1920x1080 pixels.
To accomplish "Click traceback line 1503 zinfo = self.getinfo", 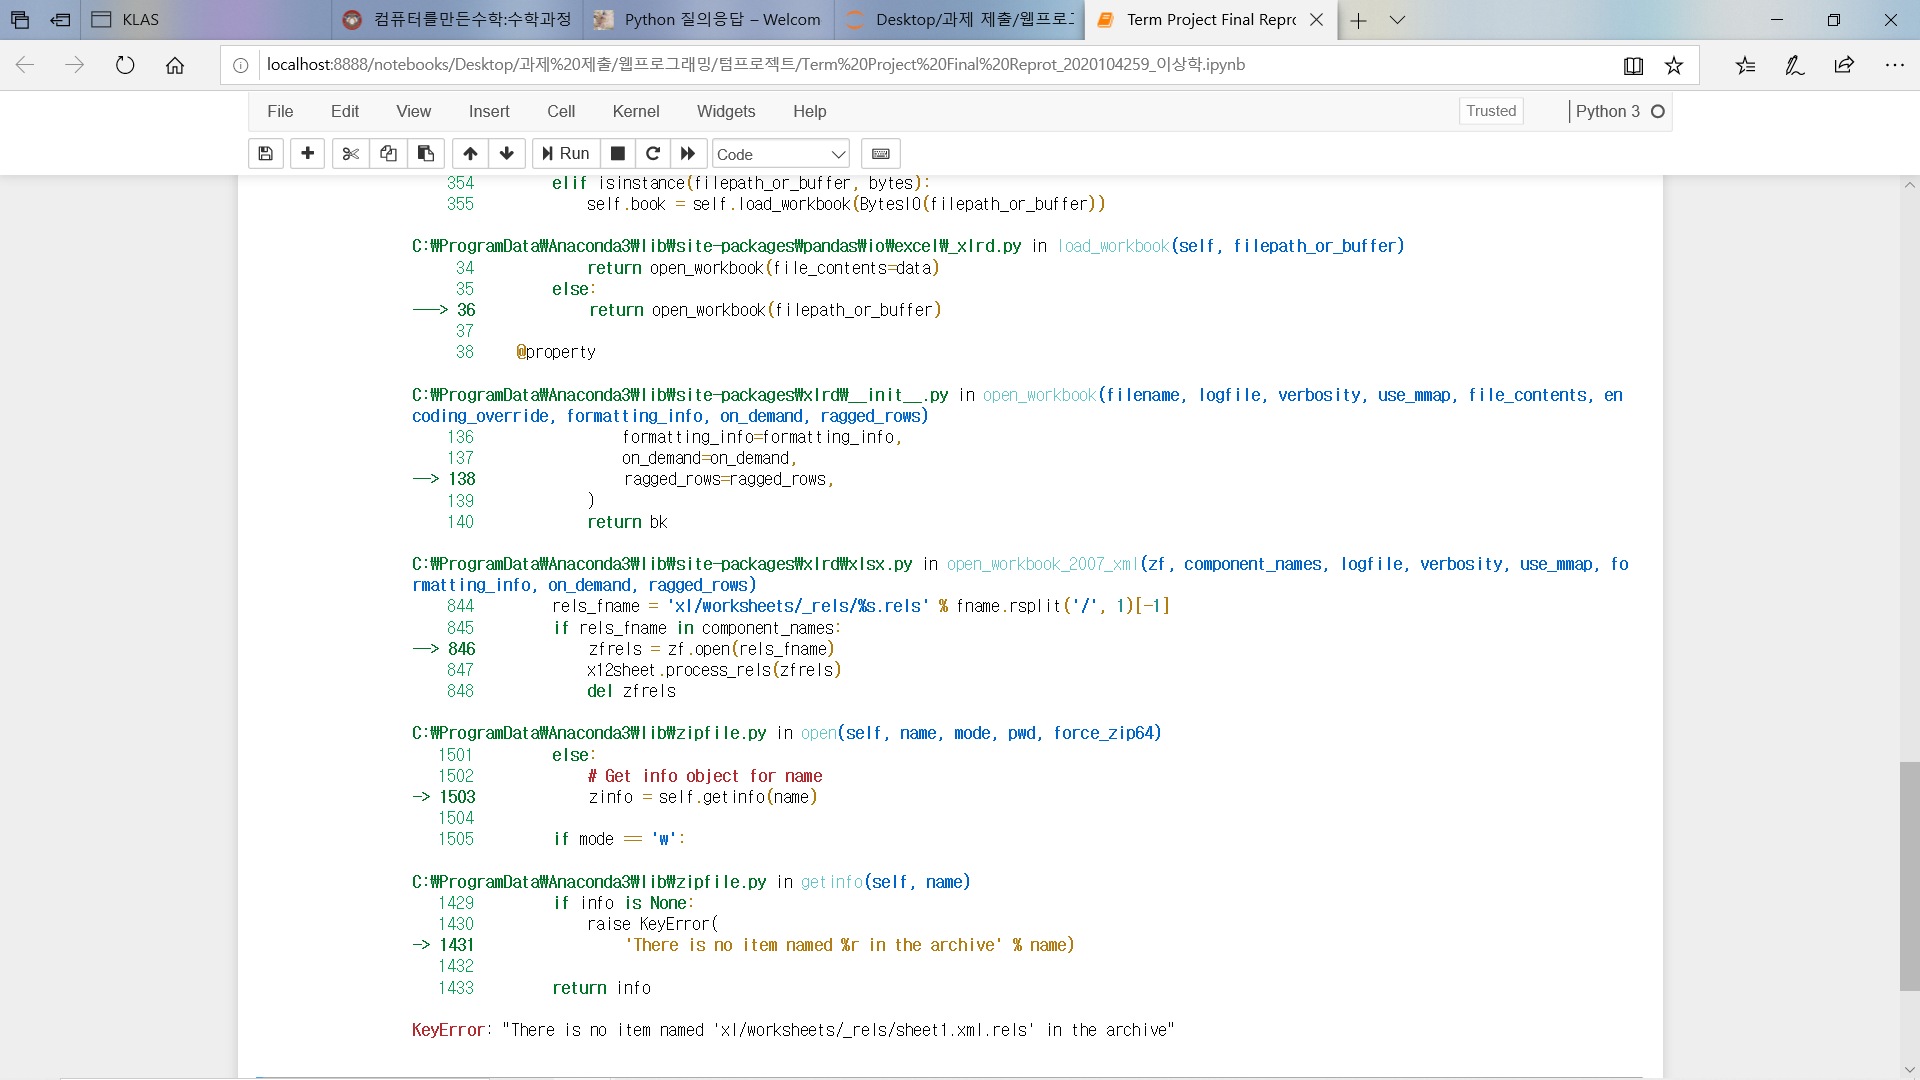I will [703, 797].
